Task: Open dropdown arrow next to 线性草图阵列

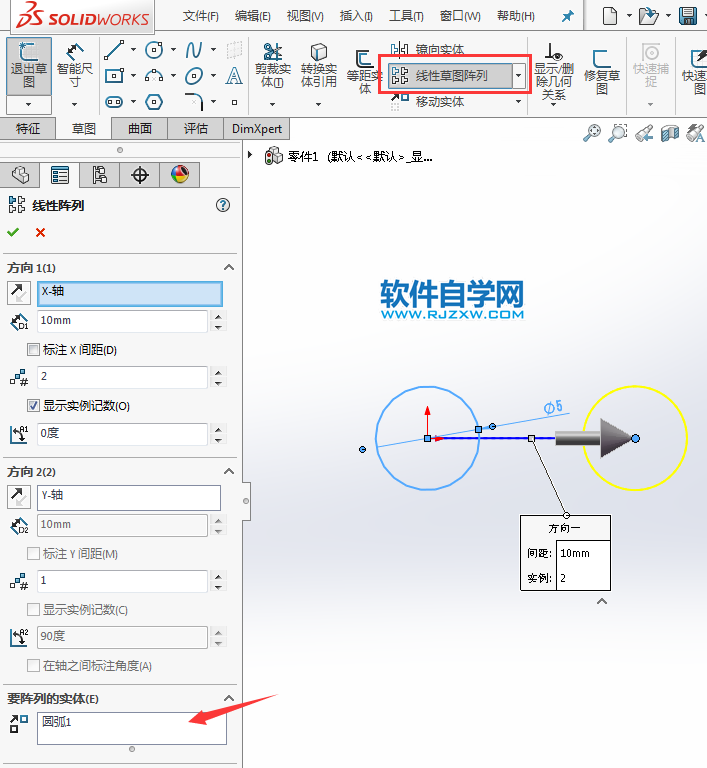Action: pos(519,76)
